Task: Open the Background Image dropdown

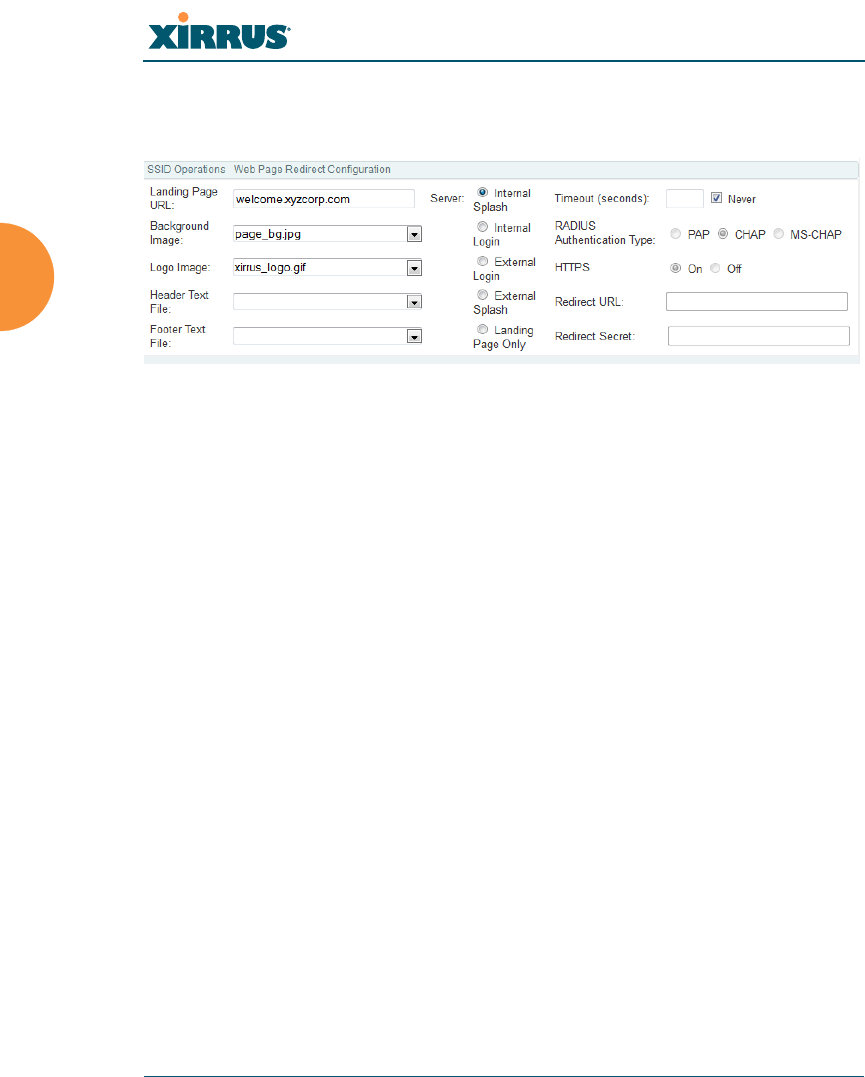Action: pyautogui.click(x=414, y=234)
